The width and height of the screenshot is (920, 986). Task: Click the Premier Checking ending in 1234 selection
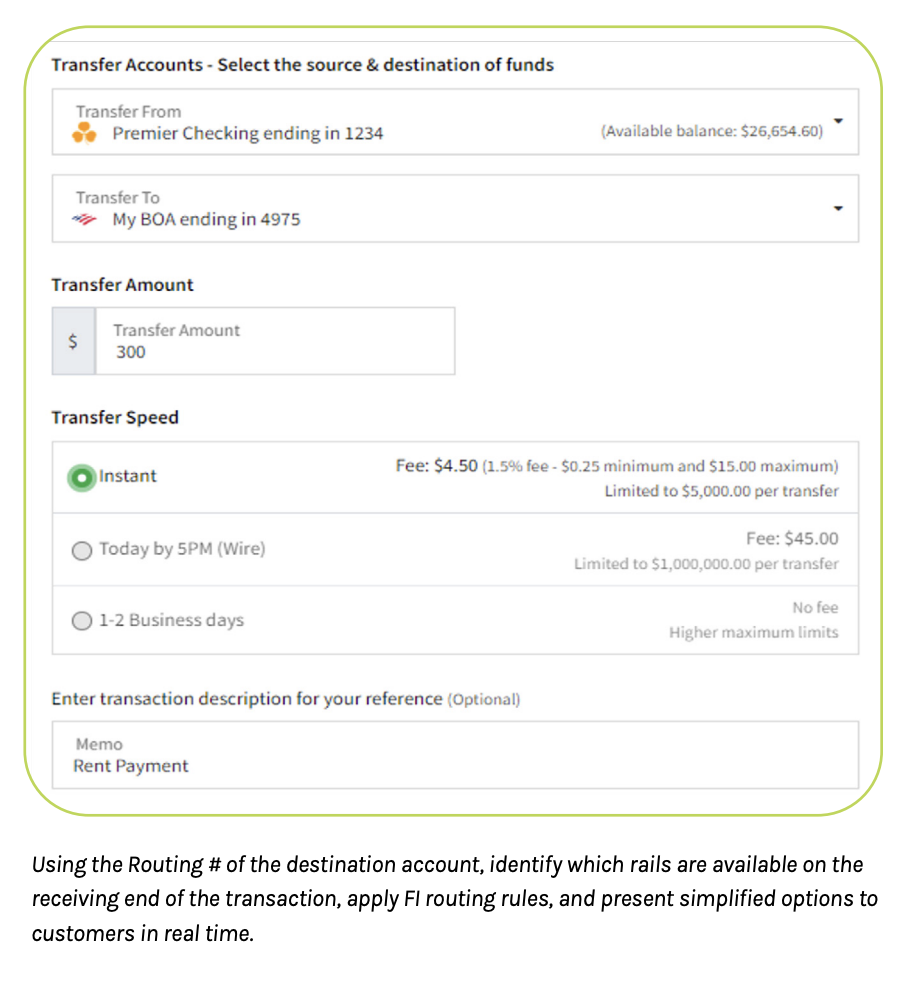(x=247, y=133)
